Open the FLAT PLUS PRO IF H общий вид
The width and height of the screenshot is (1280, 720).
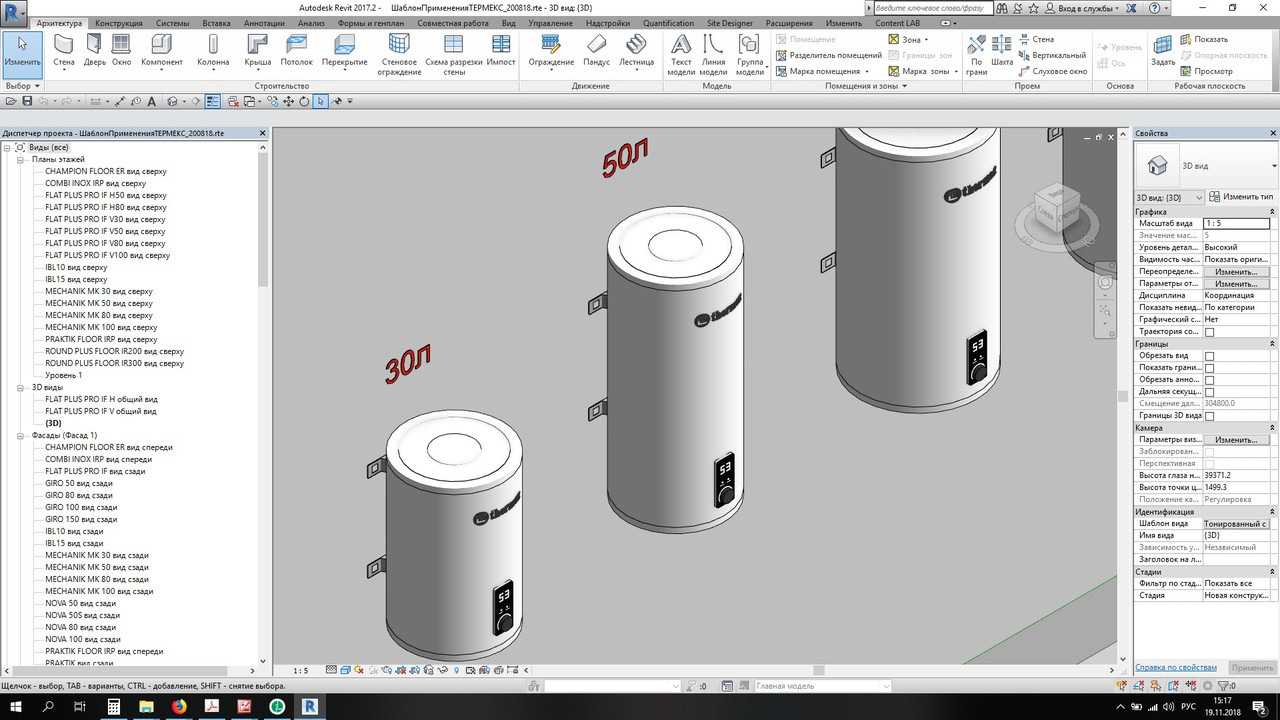point(101,399)
